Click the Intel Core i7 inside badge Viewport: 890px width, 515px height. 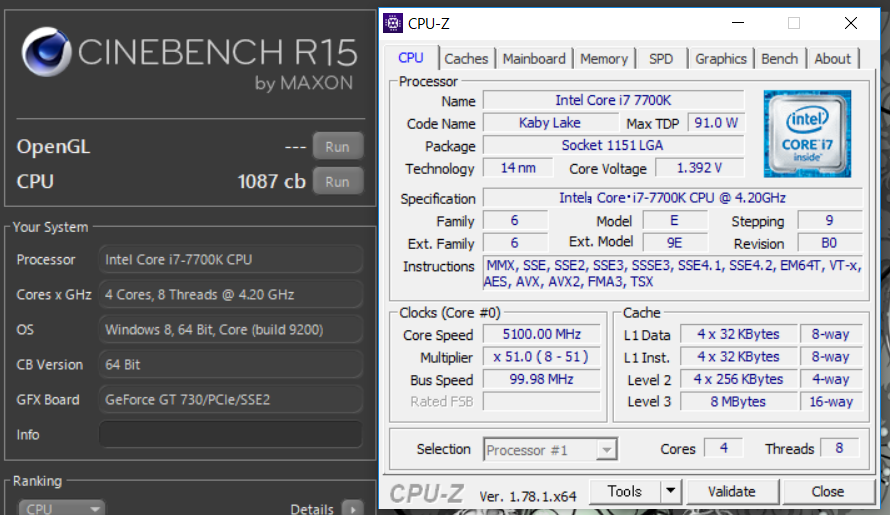[x=807, y=134]
